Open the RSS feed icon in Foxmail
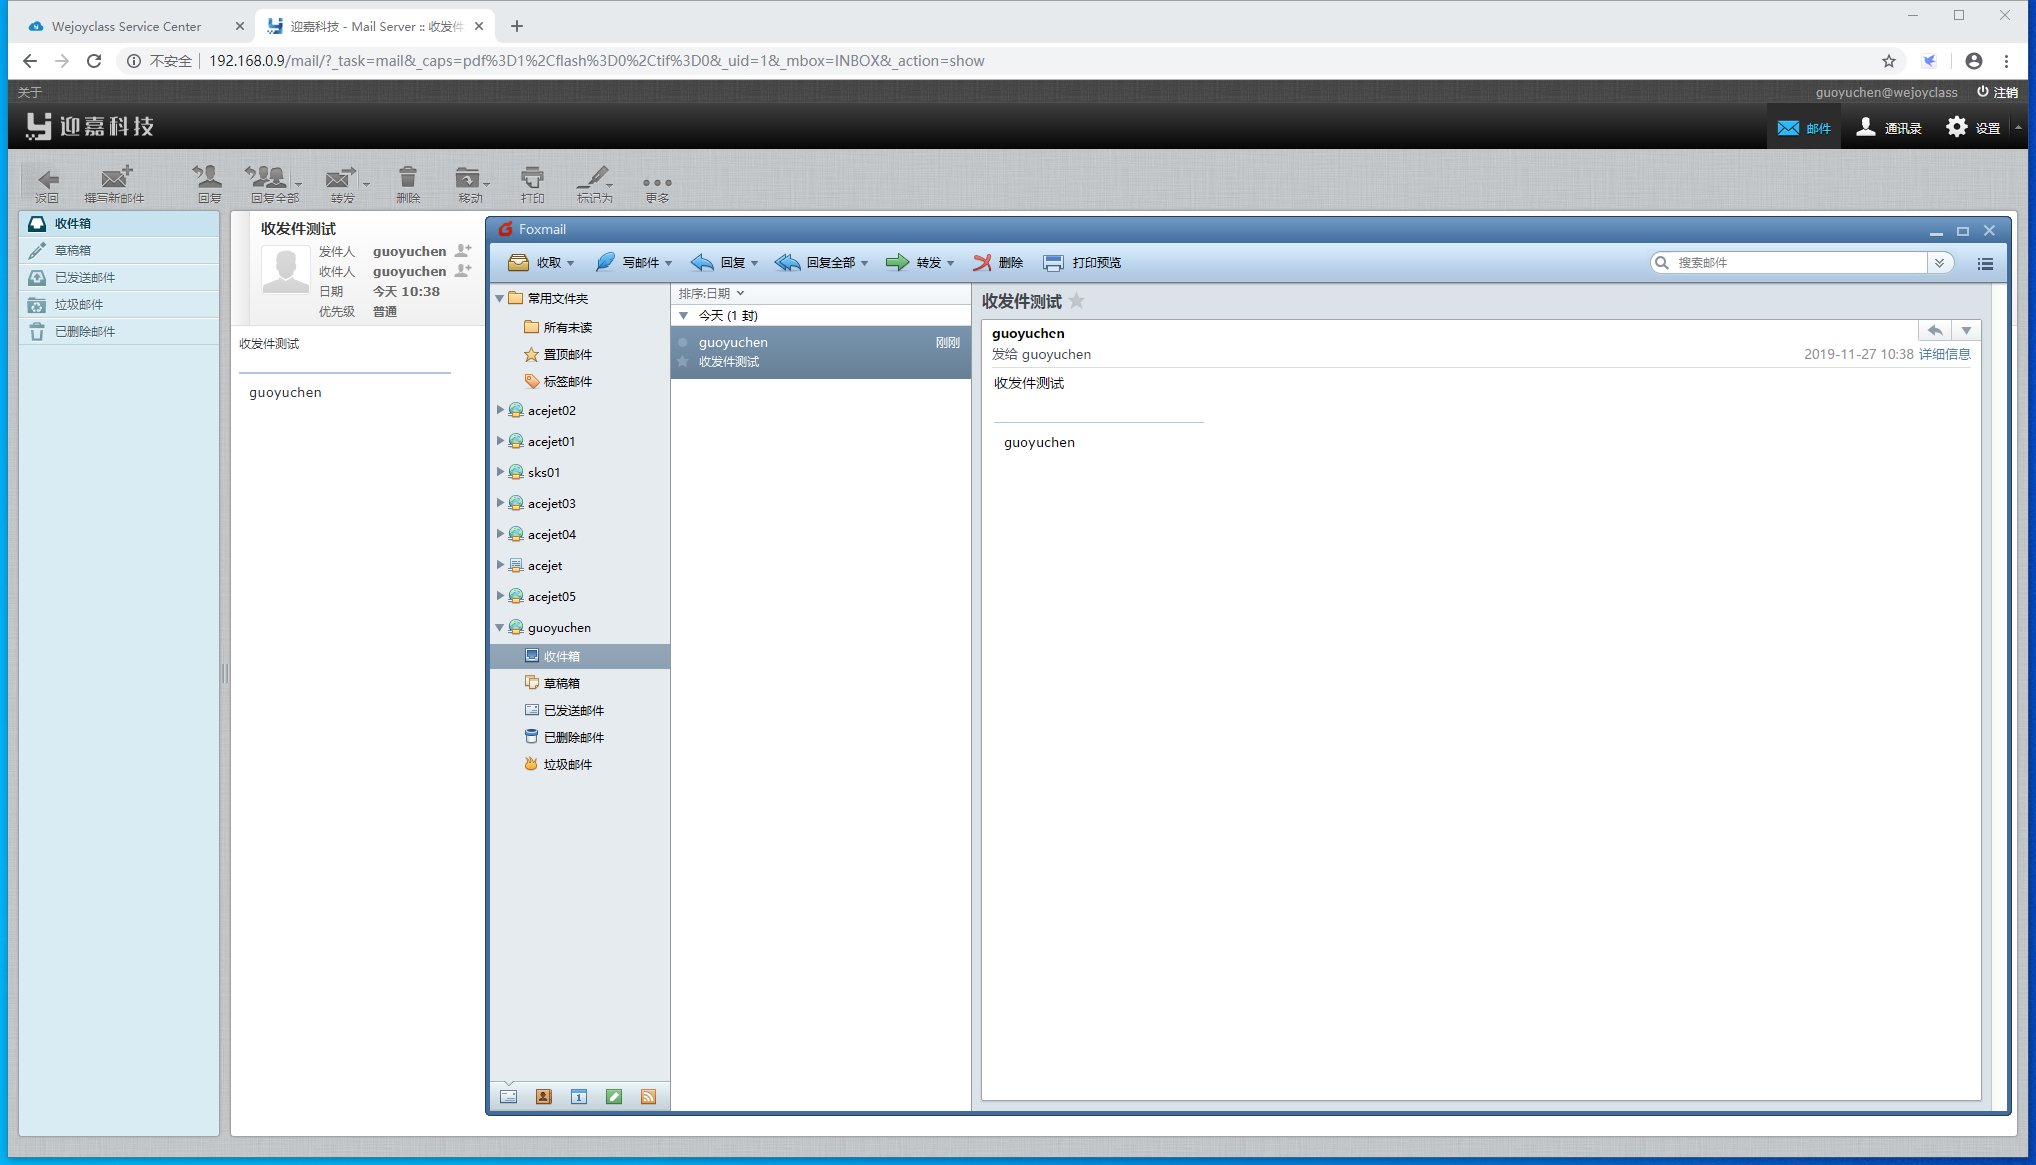2036x1165 pixels. [x=648, y=1097]
